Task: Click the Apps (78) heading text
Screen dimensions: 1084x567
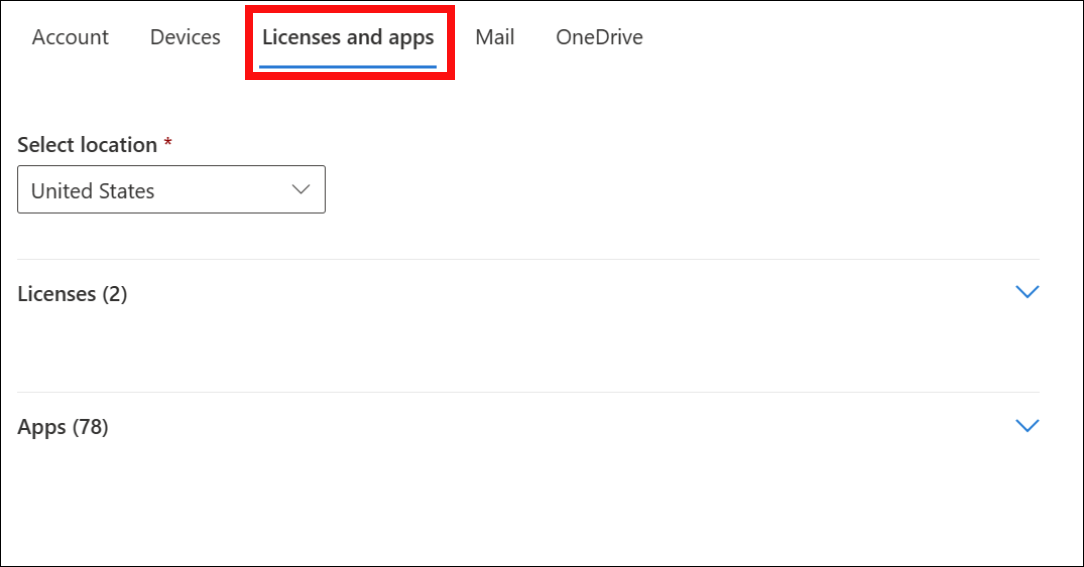Action: tap(63, 427)
